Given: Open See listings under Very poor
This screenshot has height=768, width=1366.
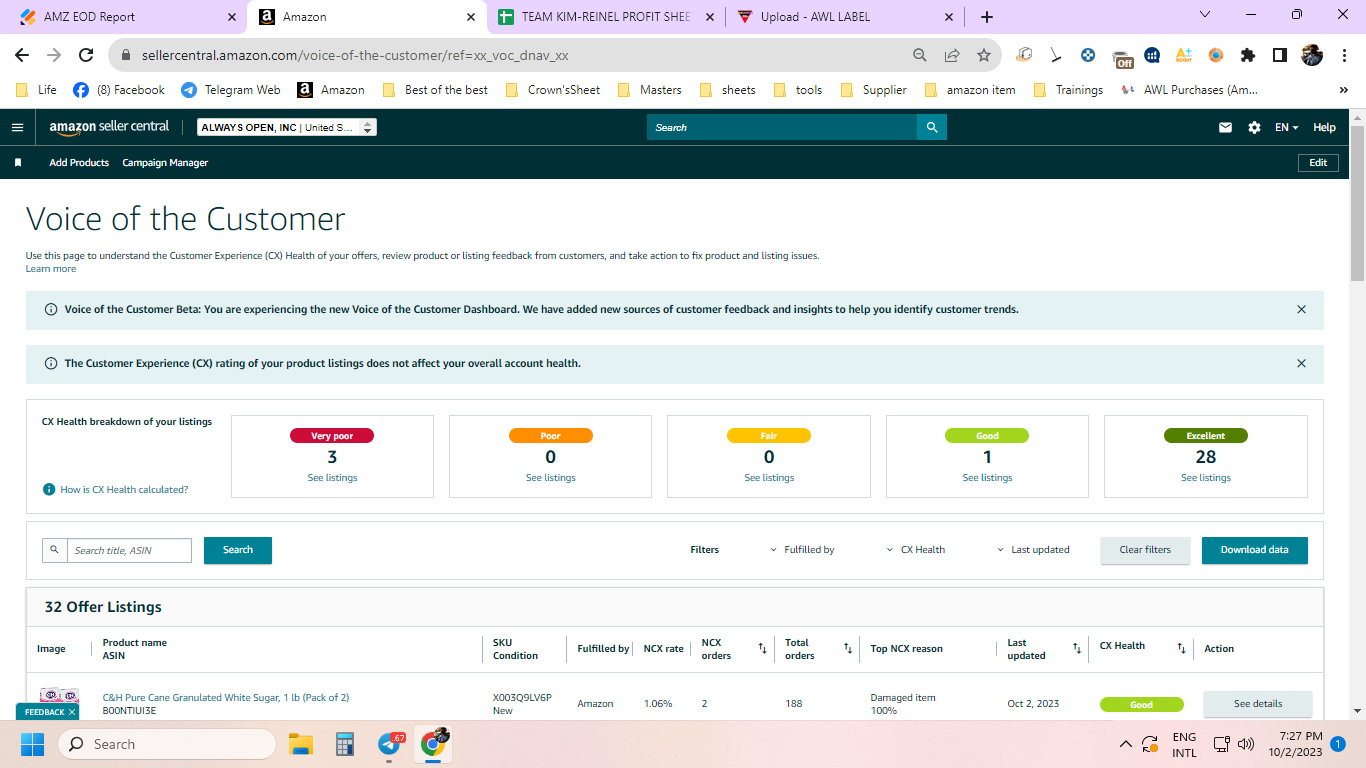Looking at the screenshot, I should pyautogui.click(x=332, y=478).
